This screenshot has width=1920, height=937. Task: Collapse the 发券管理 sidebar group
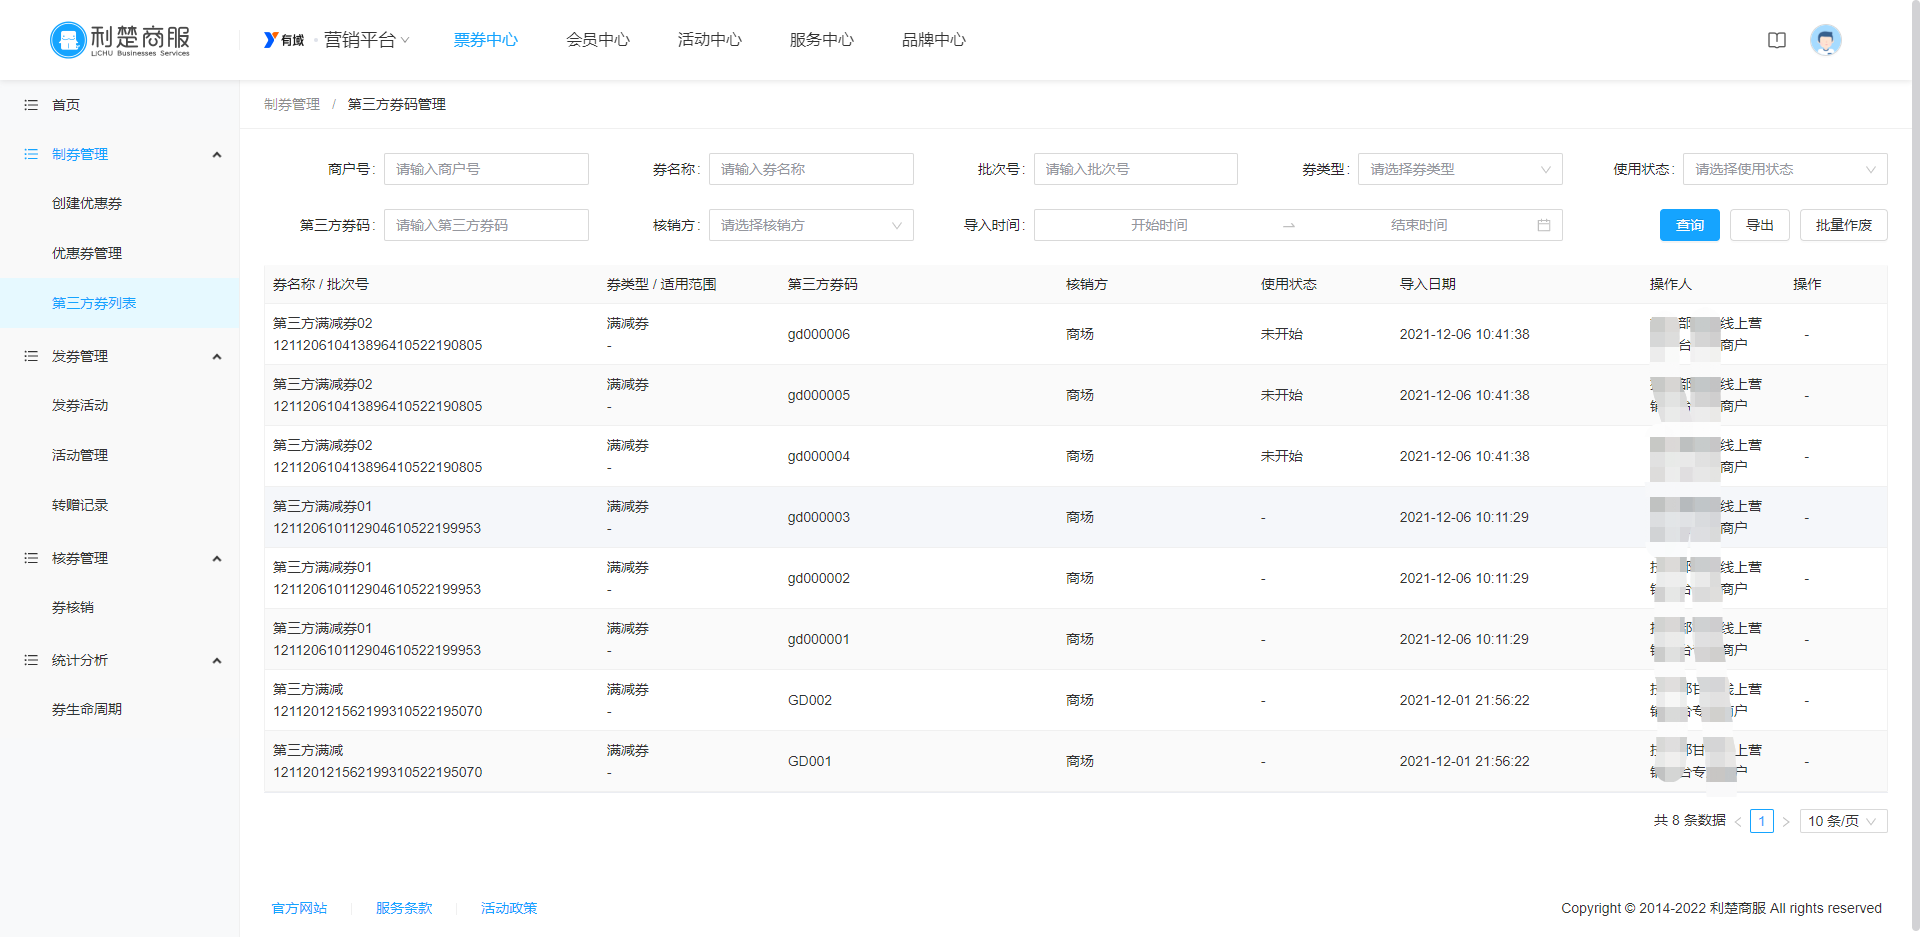click(217, 356)
